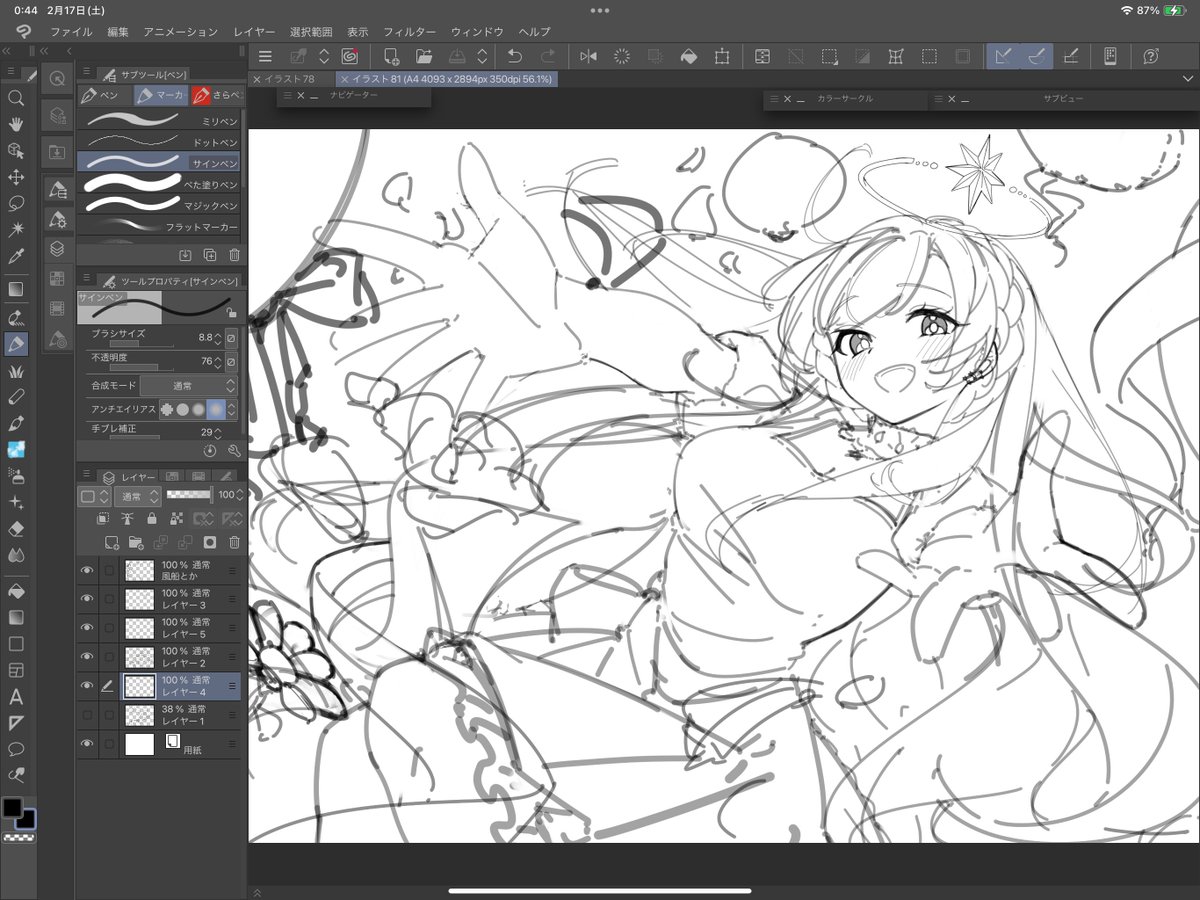Viewport: 1200px width, 900px height.
Task: Hide the レイヤー 2 layer eye
Action: (87, 657)
